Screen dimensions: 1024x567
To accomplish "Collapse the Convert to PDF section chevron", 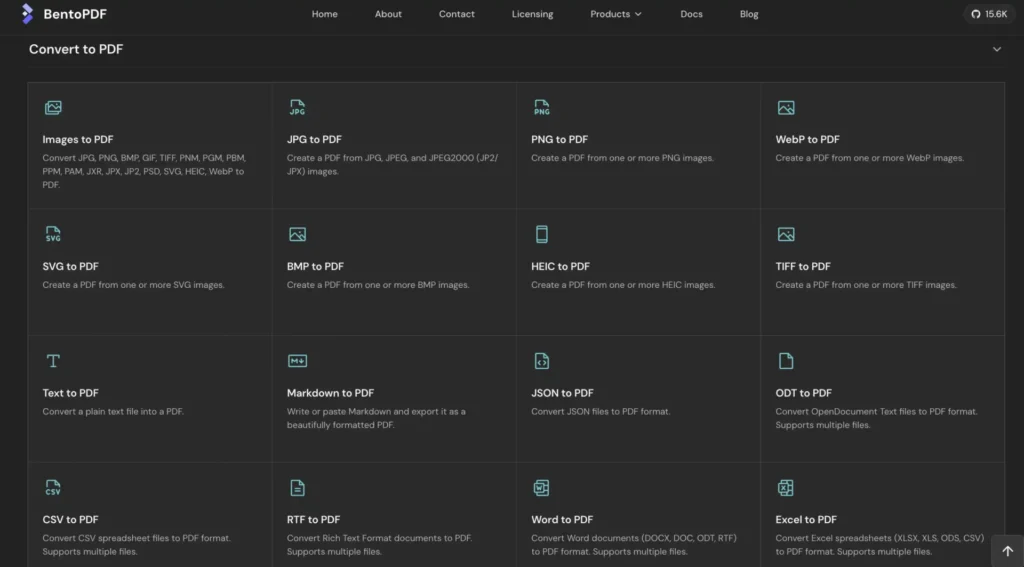I will tap(997, 50).
